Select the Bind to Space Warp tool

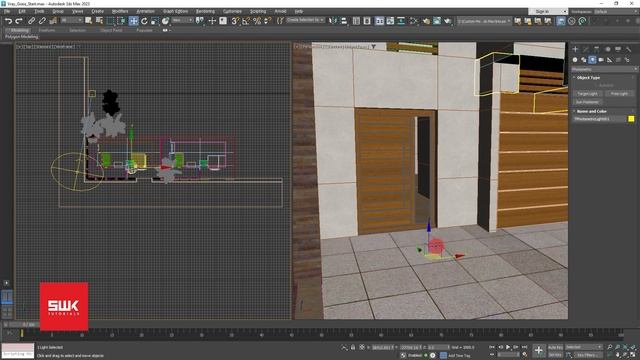(53, 21)
